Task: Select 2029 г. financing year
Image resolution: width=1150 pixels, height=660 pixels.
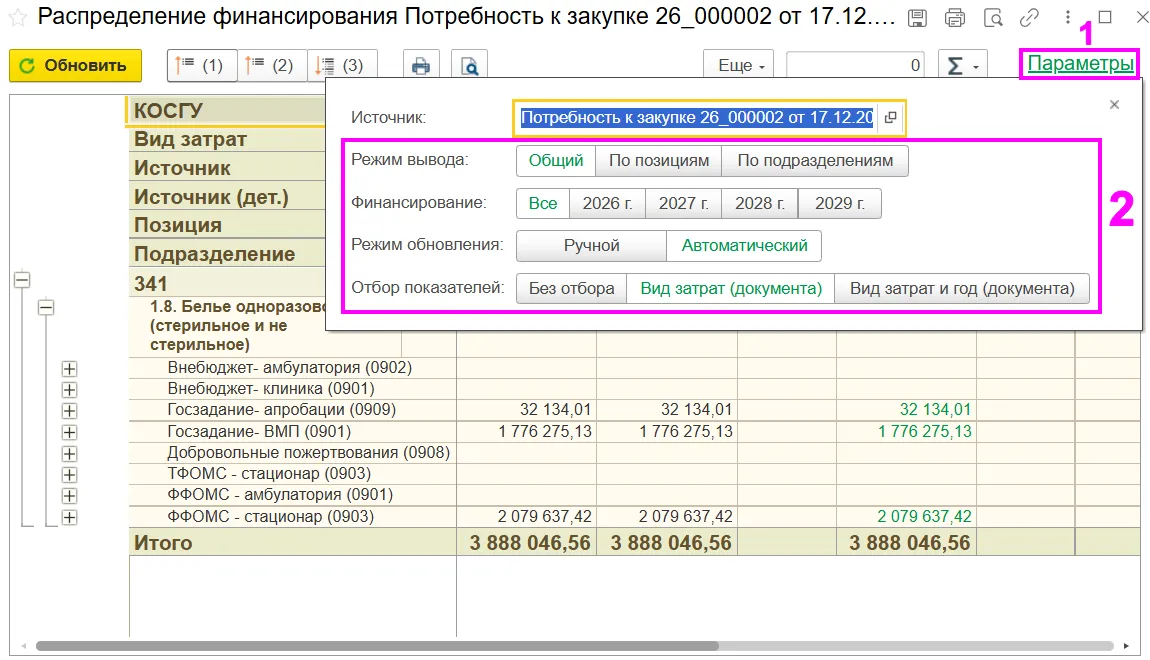Action: tap(840, 203)
